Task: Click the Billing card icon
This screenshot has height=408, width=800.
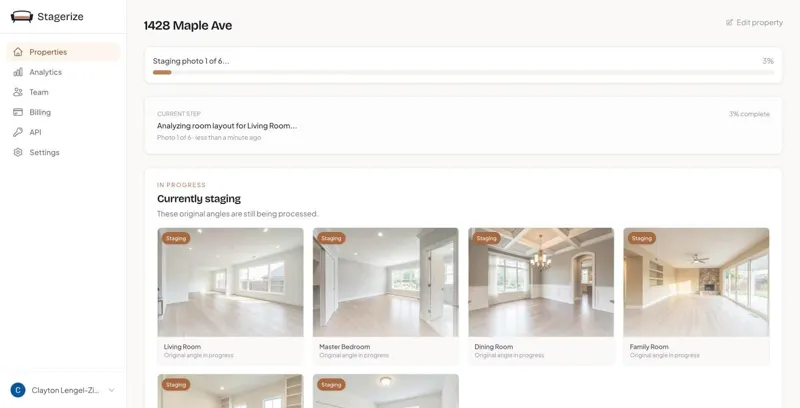Action: (18, 112)
